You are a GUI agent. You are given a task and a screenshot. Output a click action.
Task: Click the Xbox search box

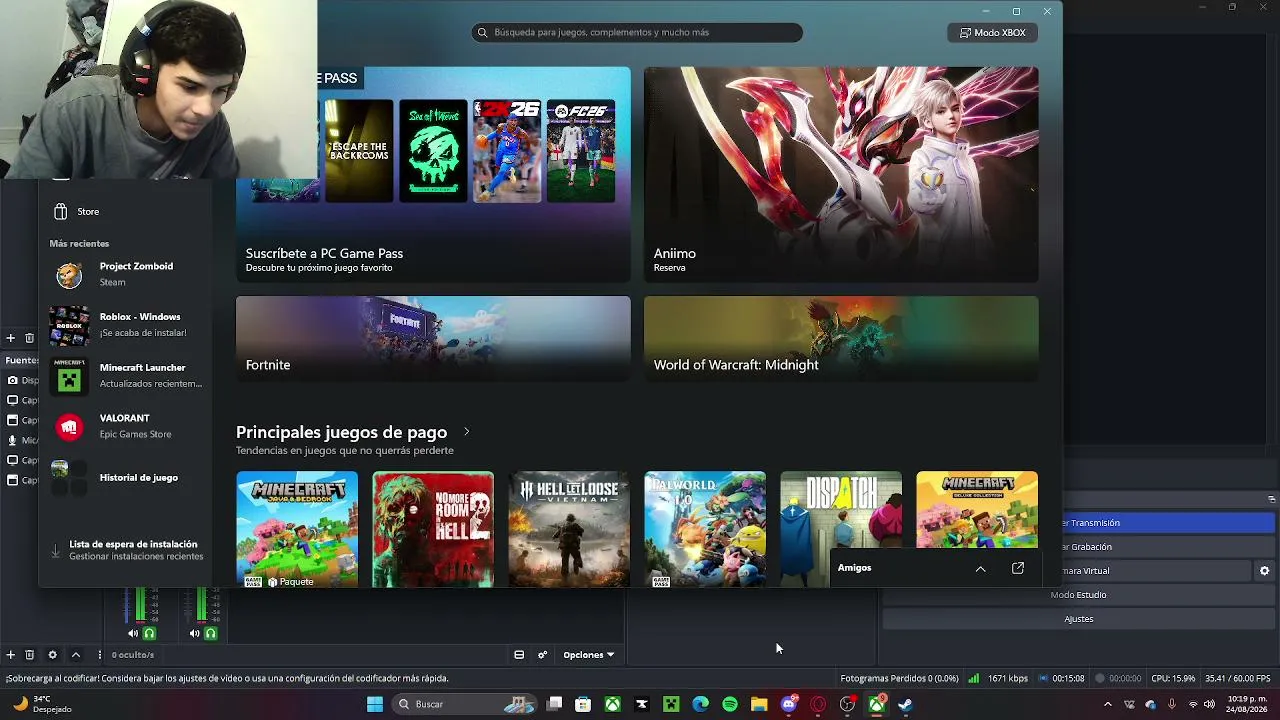pos(637,32)
